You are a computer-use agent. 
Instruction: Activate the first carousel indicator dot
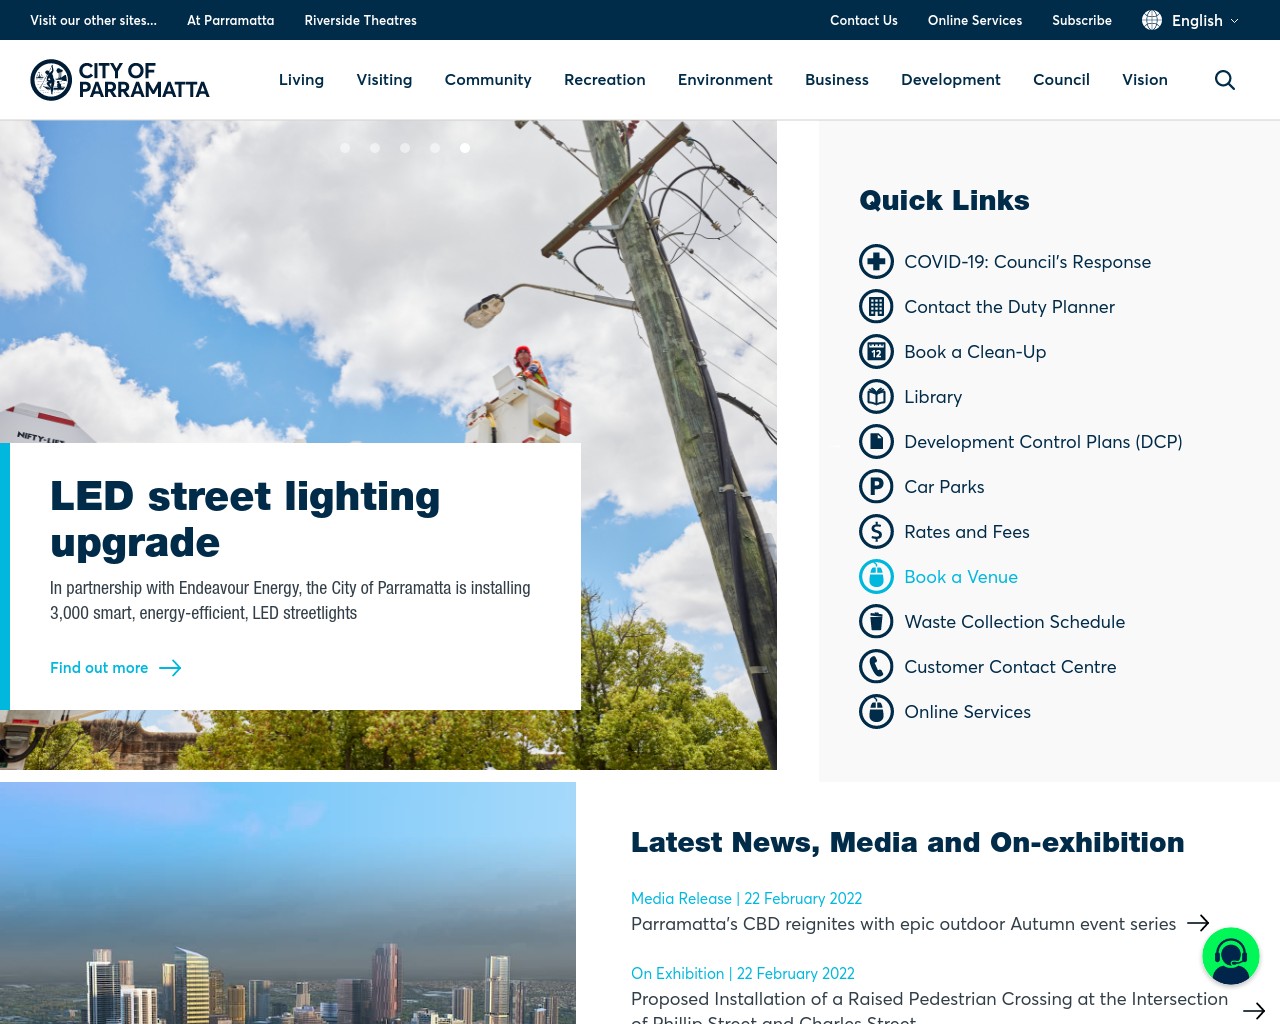click(345, 148)
